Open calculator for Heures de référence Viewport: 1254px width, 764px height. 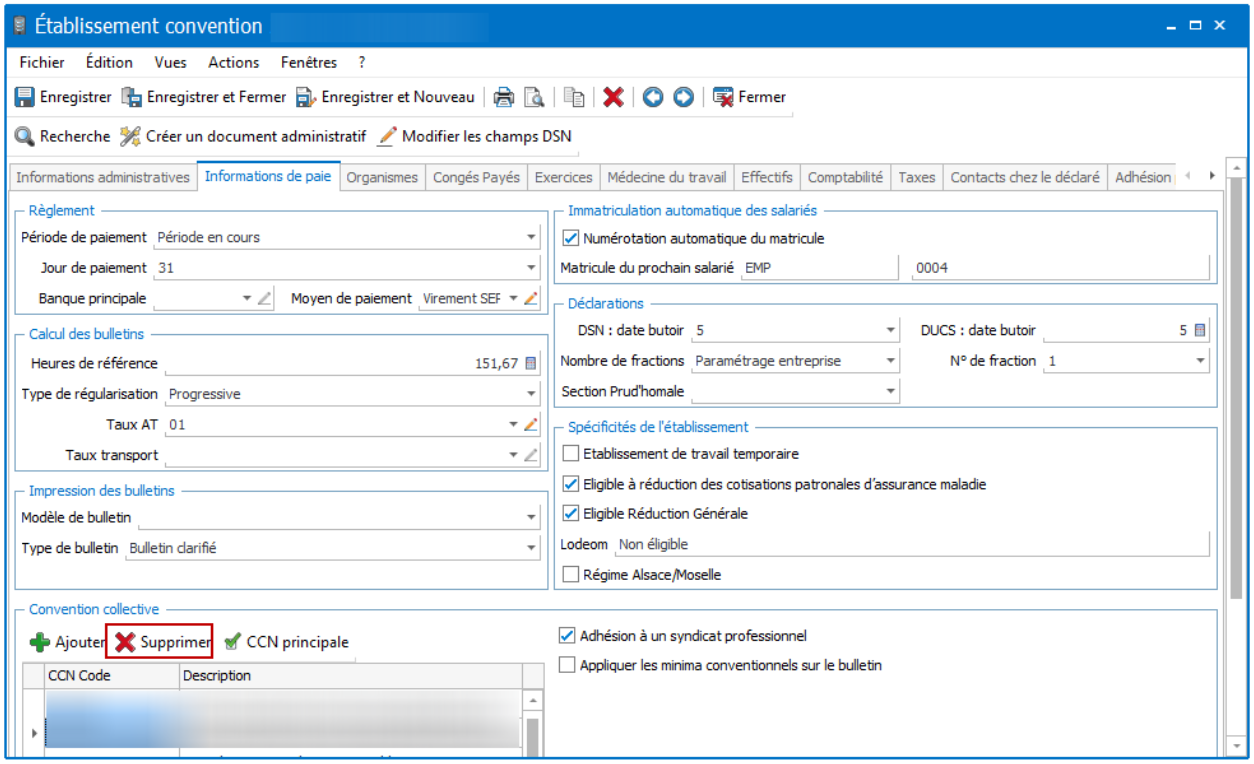531,363
